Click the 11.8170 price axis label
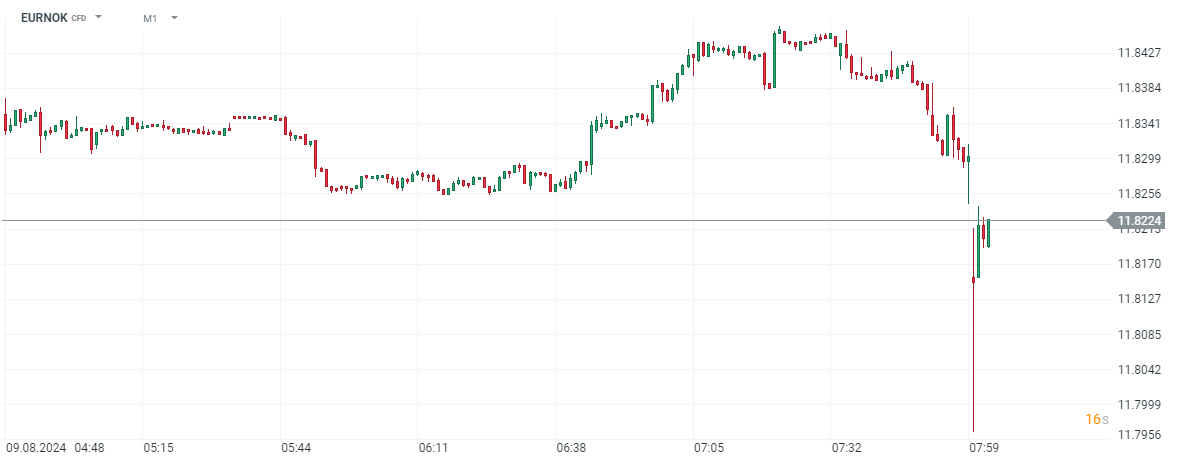1177x465 pixels. tap(1139, 264)
